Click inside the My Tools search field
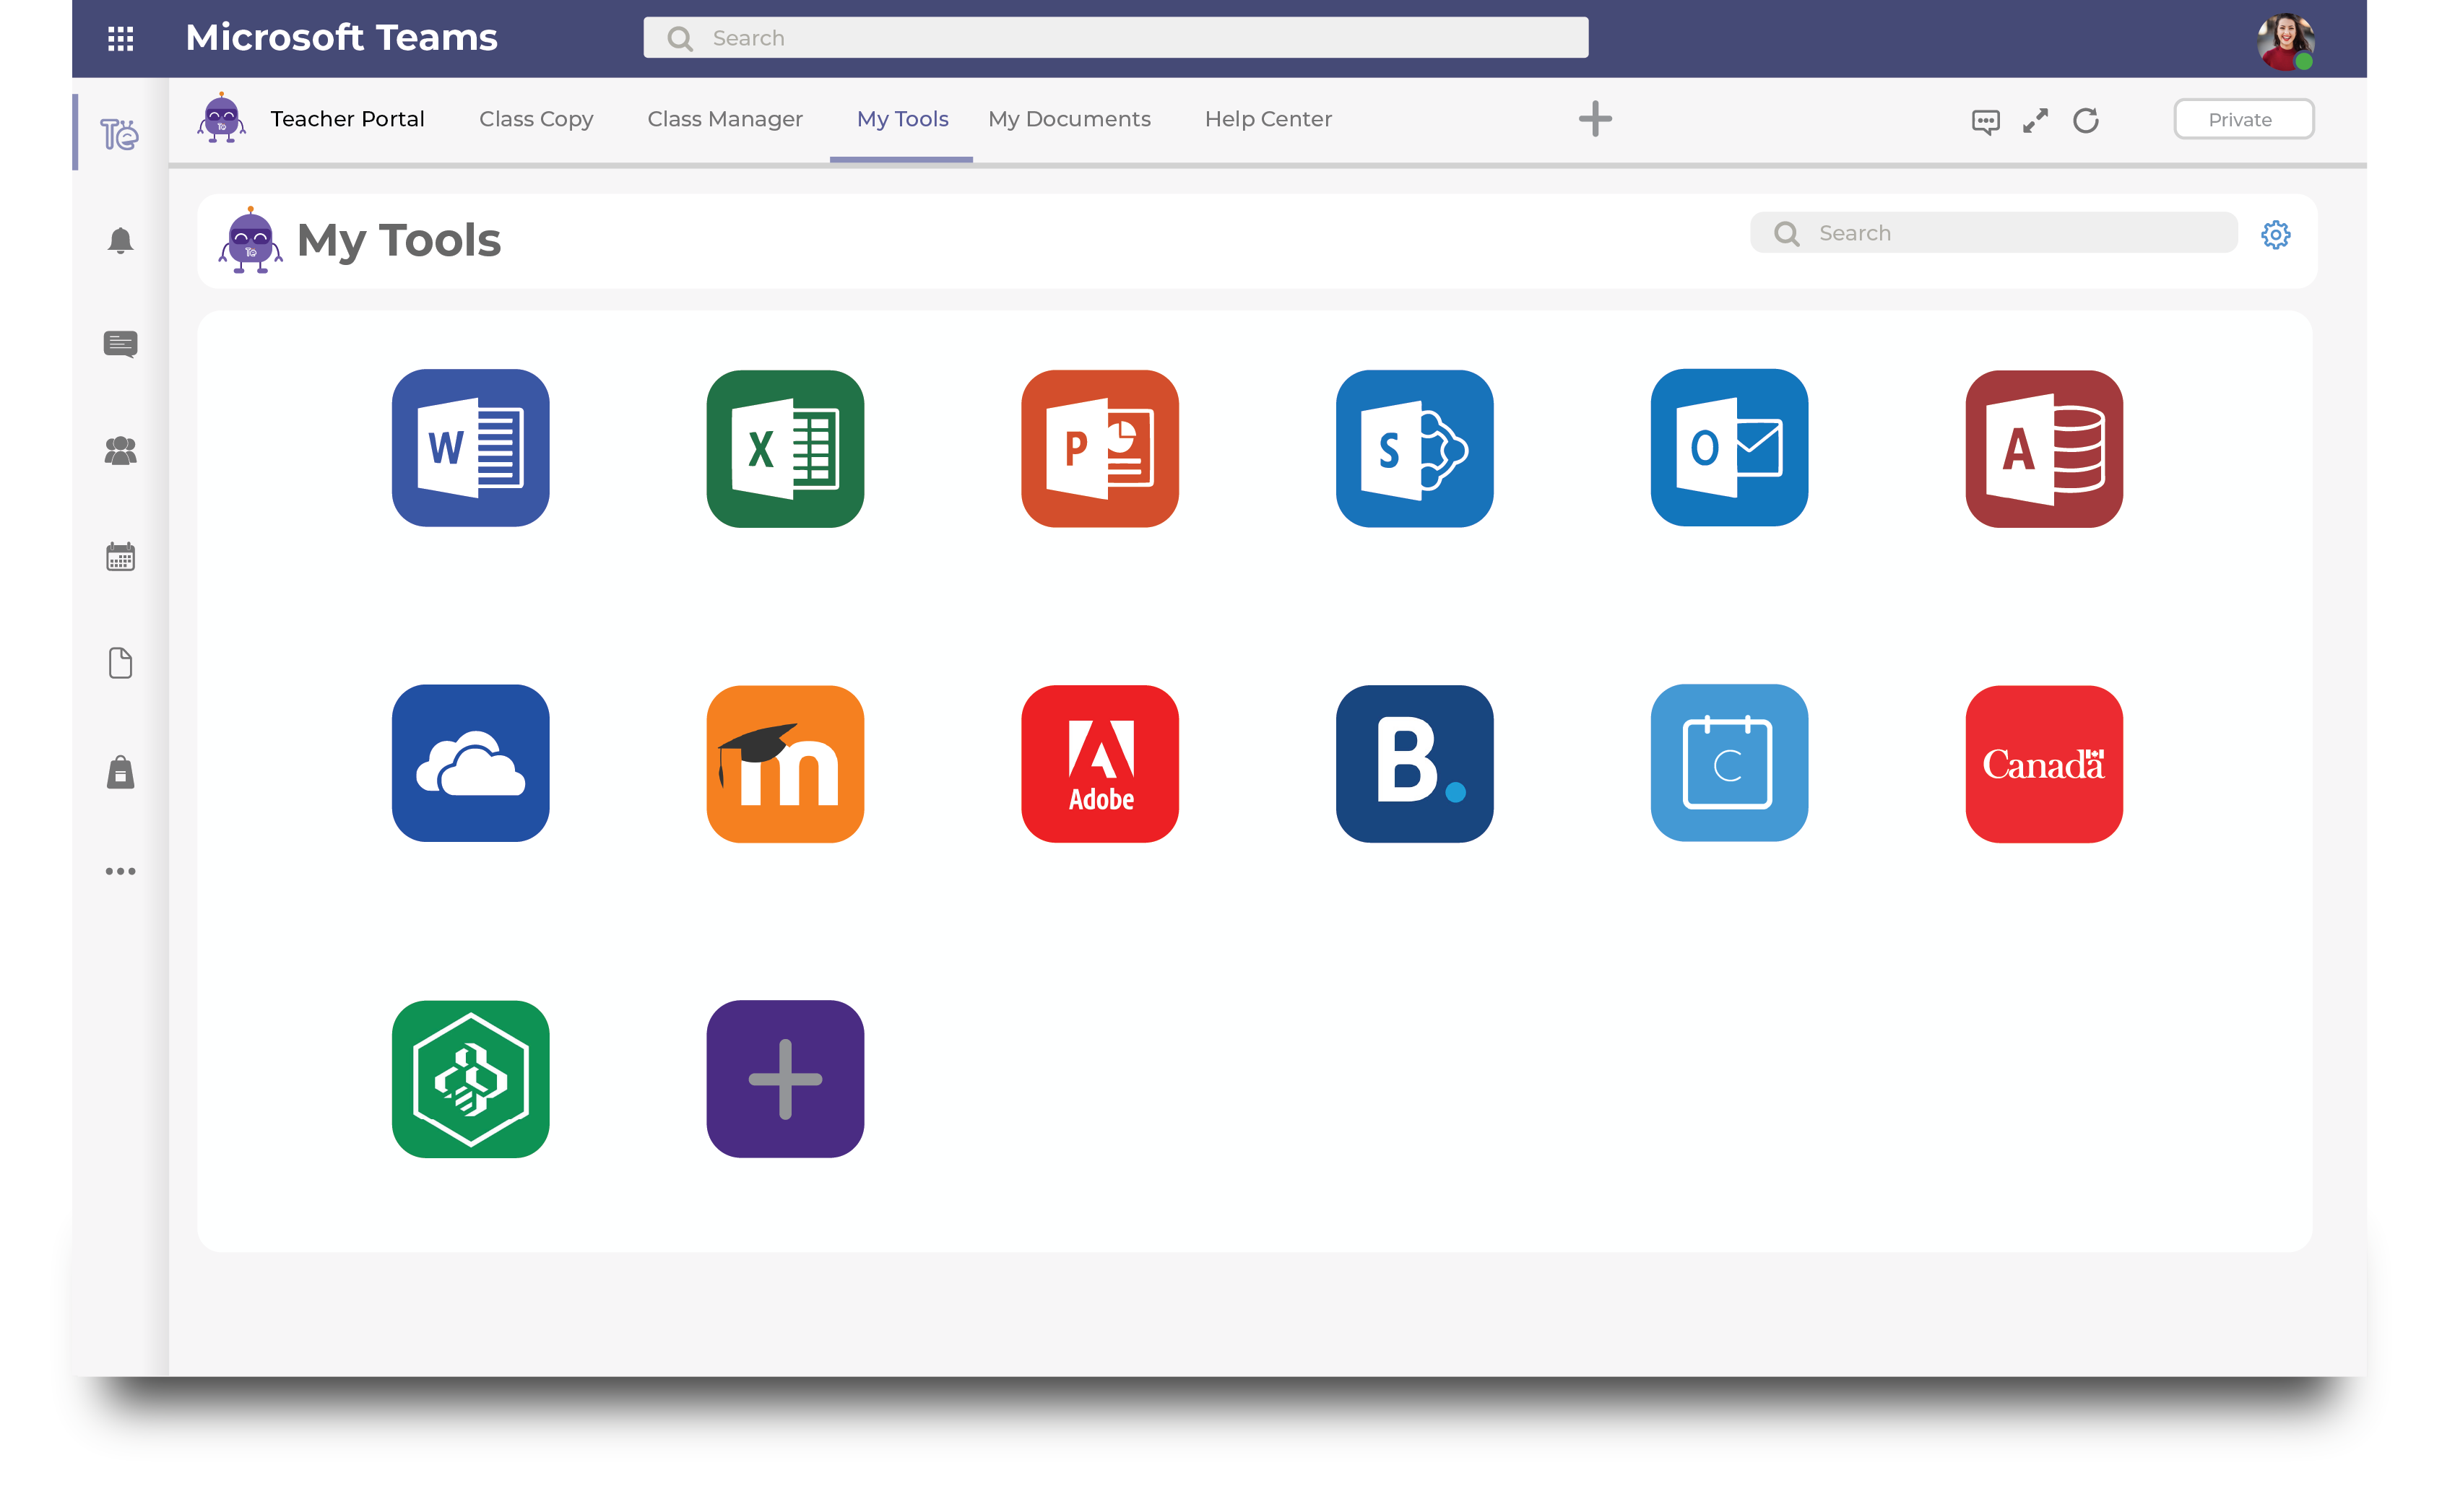 click(1990, 232)
